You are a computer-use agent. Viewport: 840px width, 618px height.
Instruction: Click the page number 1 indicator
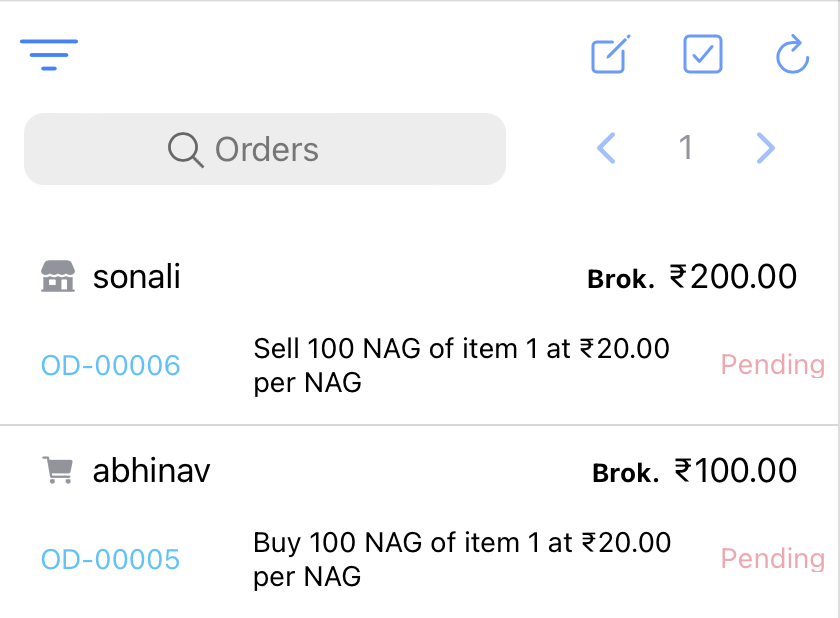(x=686, y=148)
